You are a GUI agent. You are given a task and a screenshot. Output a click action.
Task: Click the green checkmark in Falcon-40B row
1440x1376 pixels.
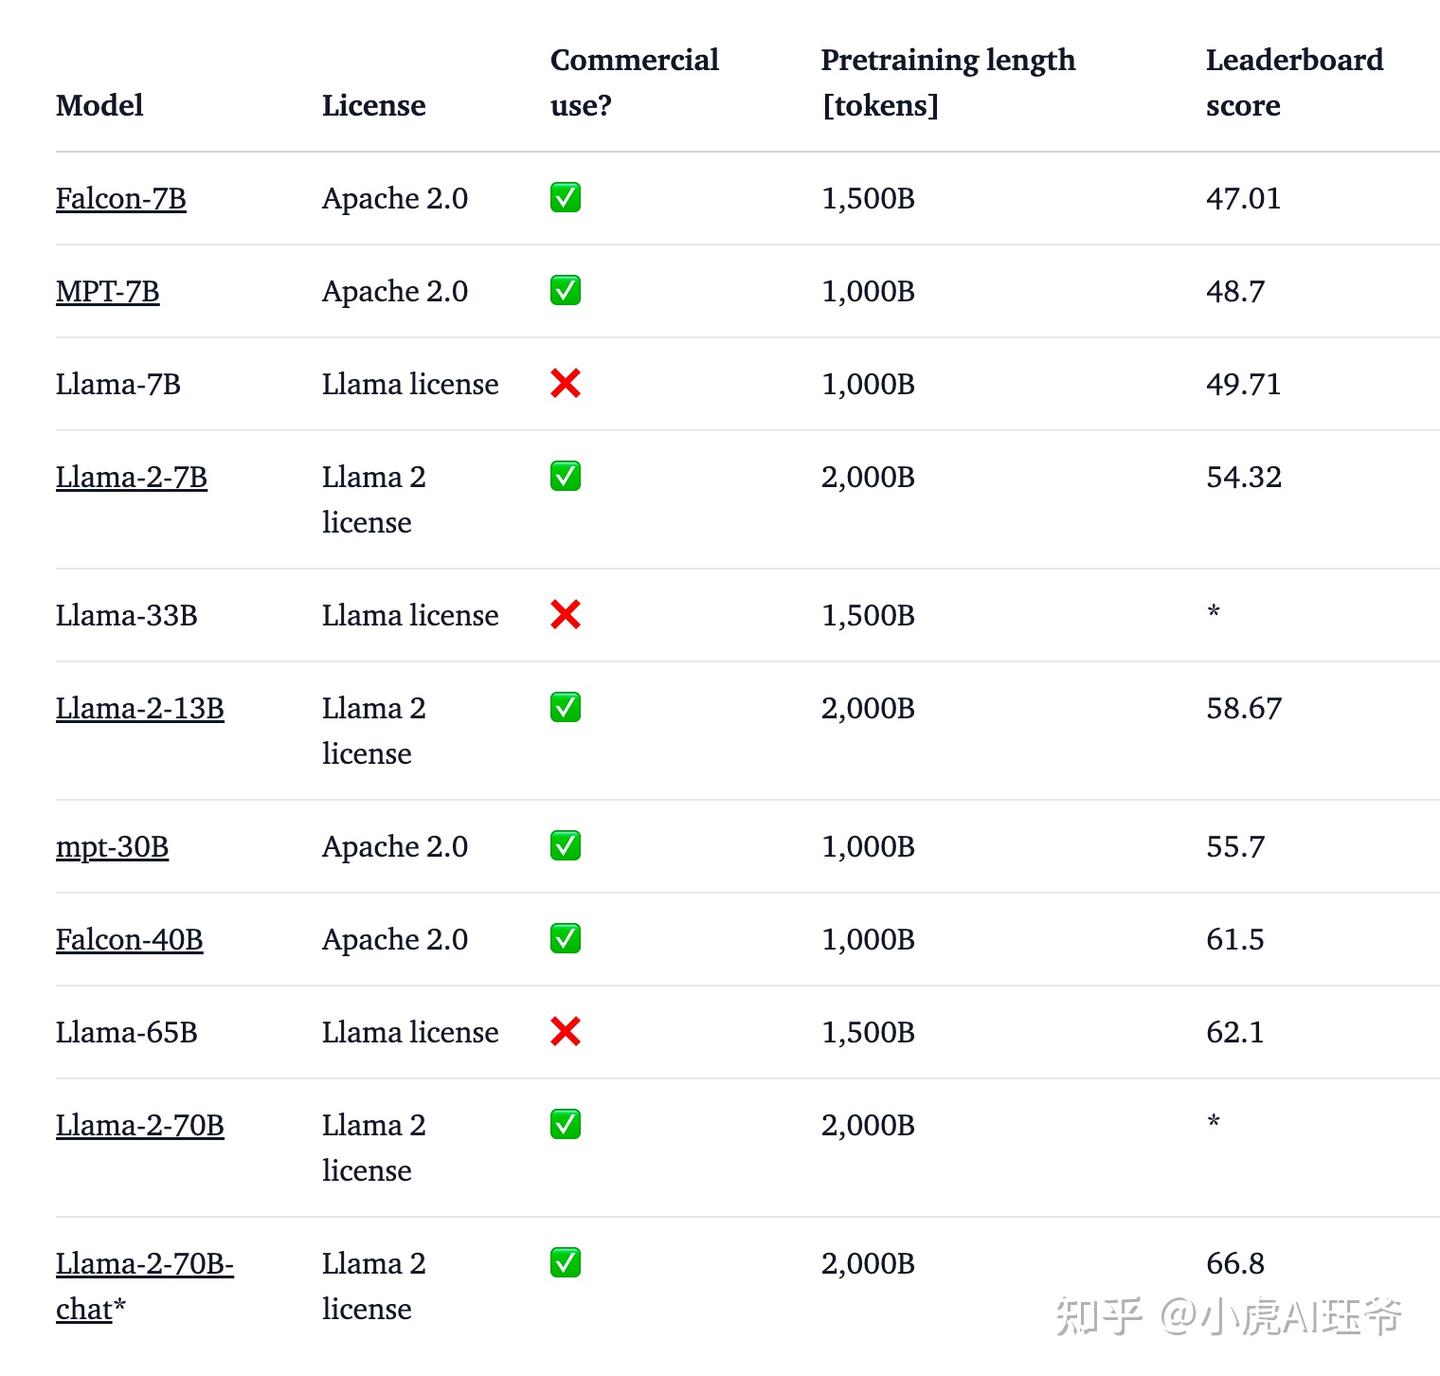tap(565, 939)
